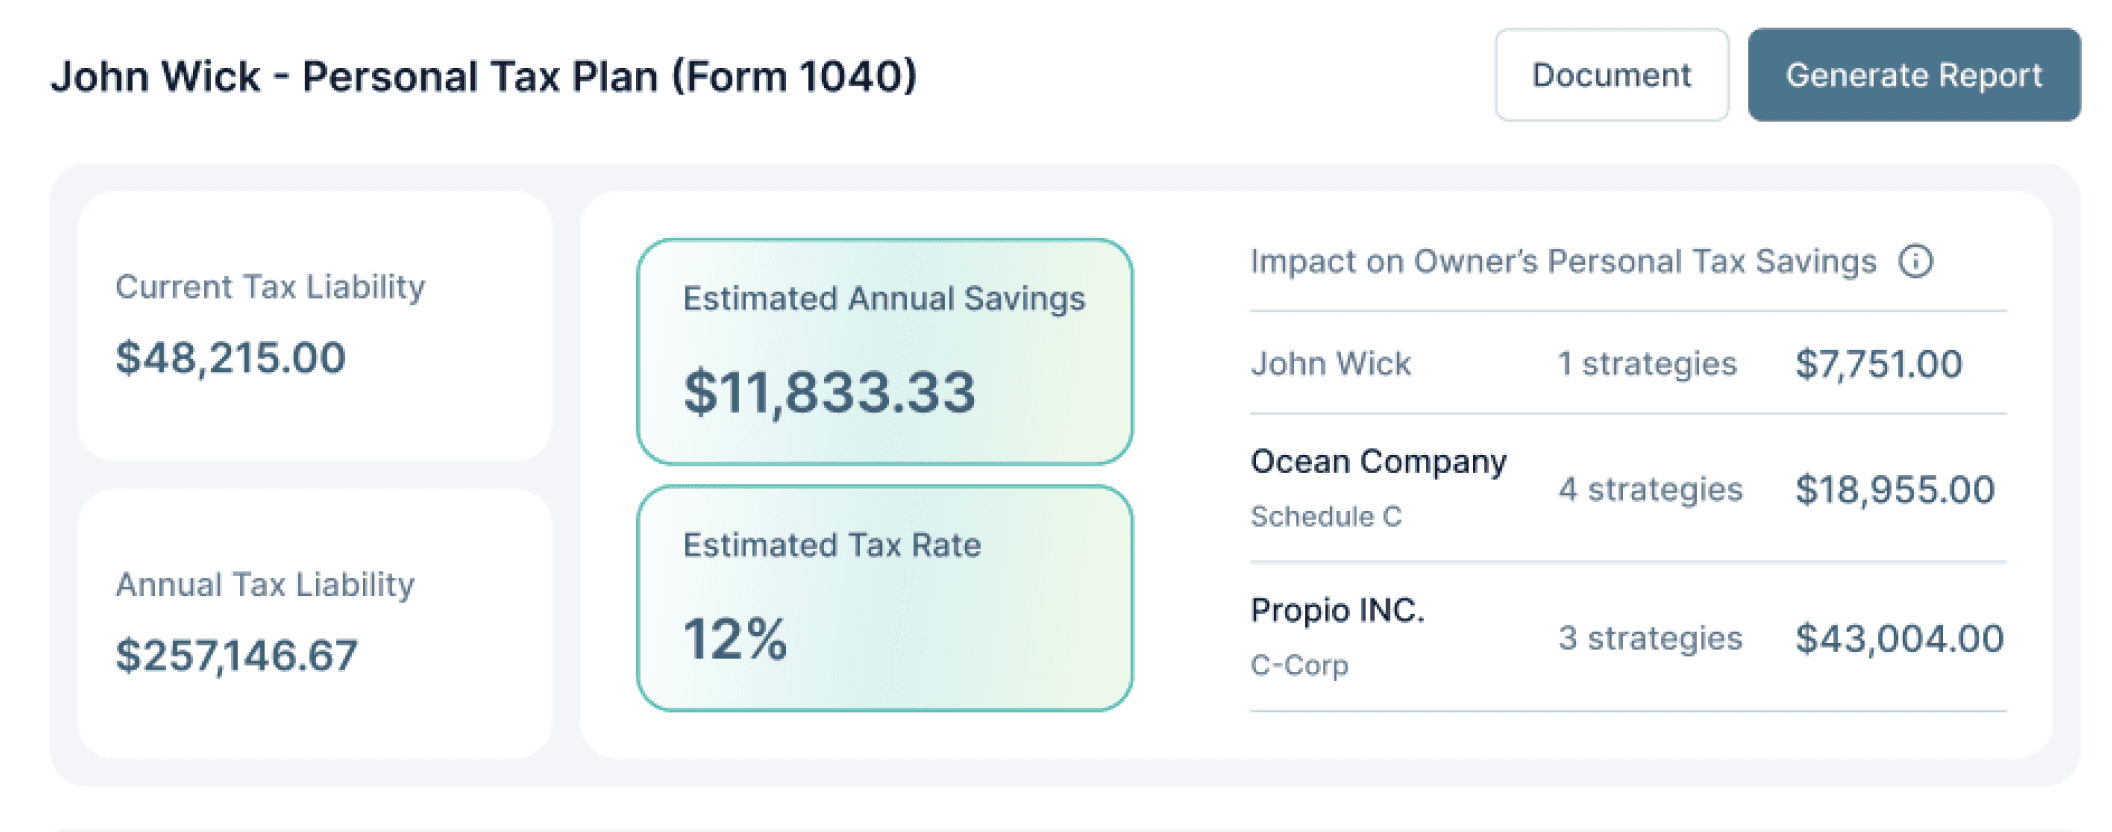Click the C-Corp entity type label
The image size is (2112, 832).
click(1299, 665)
